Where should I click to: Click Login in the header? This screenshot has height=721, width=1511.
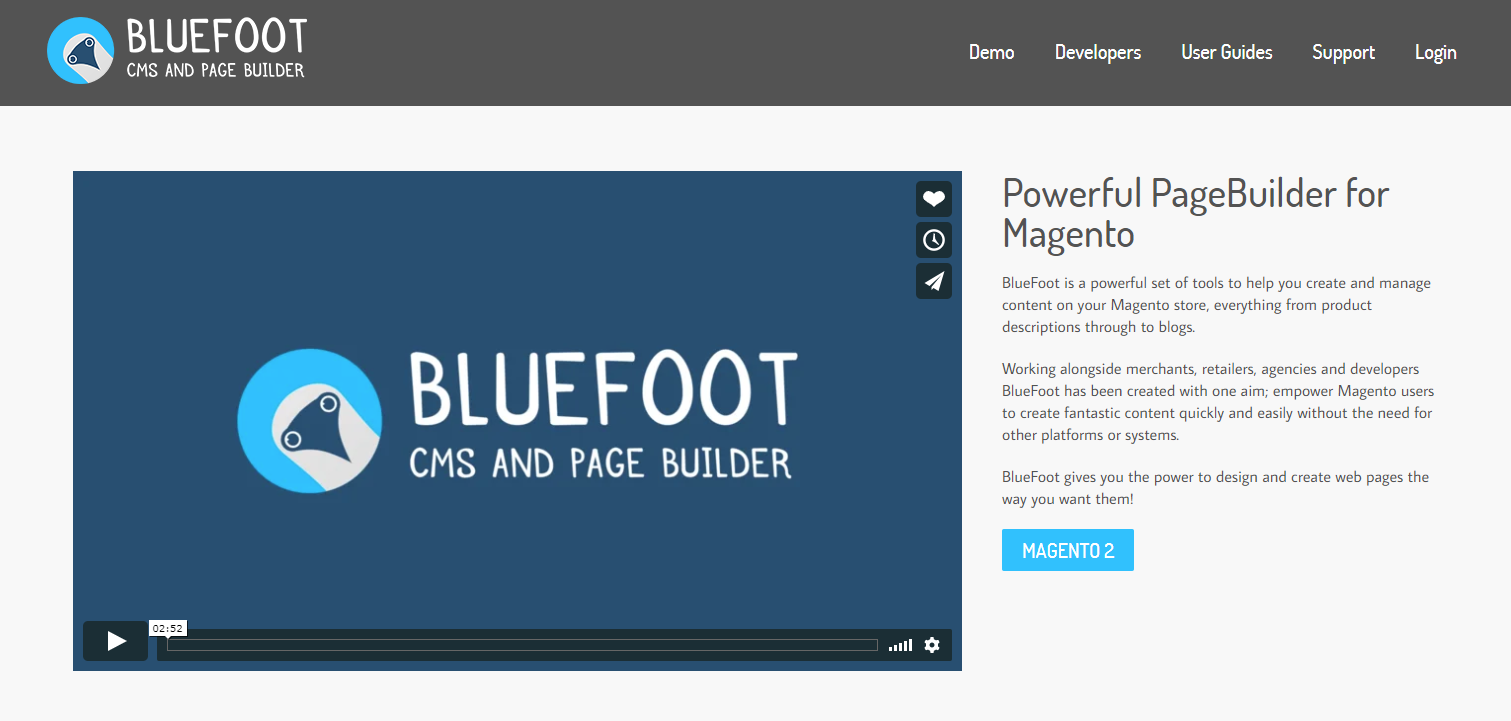pyautogui.click(x=1435, y=52)
